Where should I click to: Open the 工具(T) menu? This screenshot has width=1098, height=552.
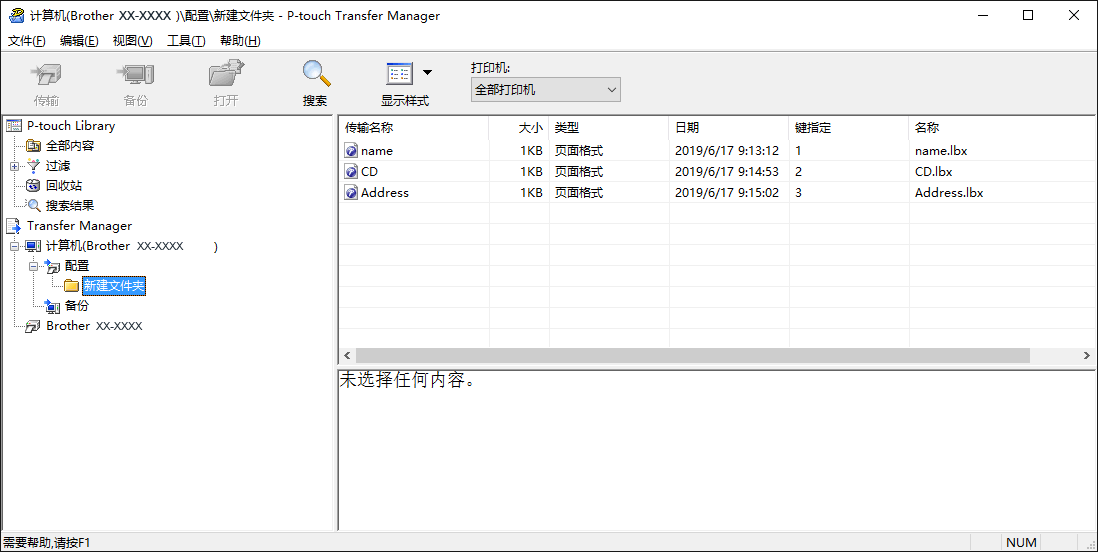(x=186, y=41)
